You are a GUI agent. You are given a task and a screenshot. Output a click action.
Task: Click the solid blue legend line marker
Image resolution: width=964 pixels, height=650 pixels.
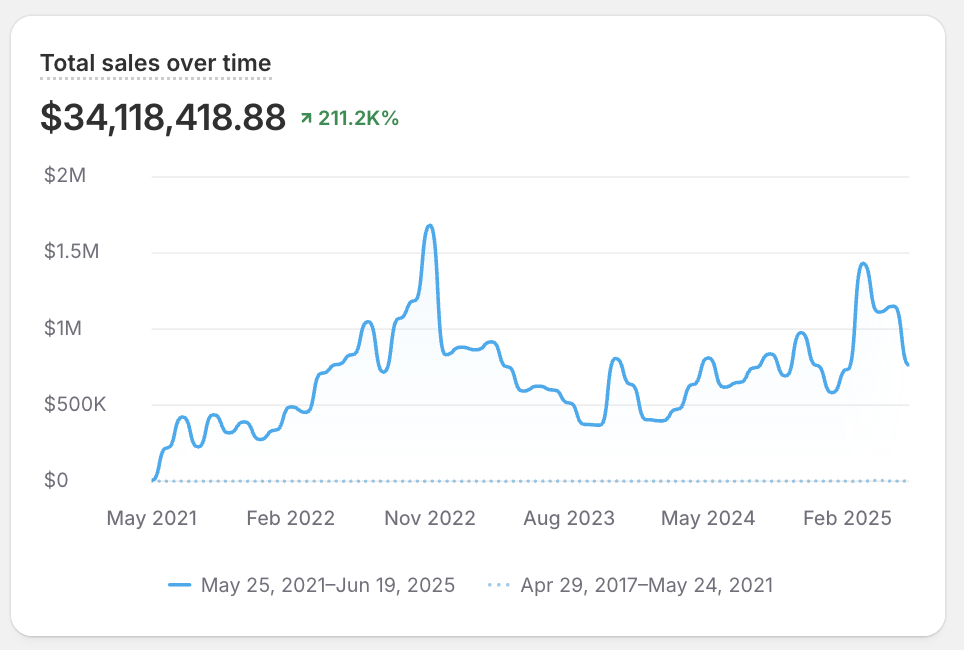click(x=180, y=585)
